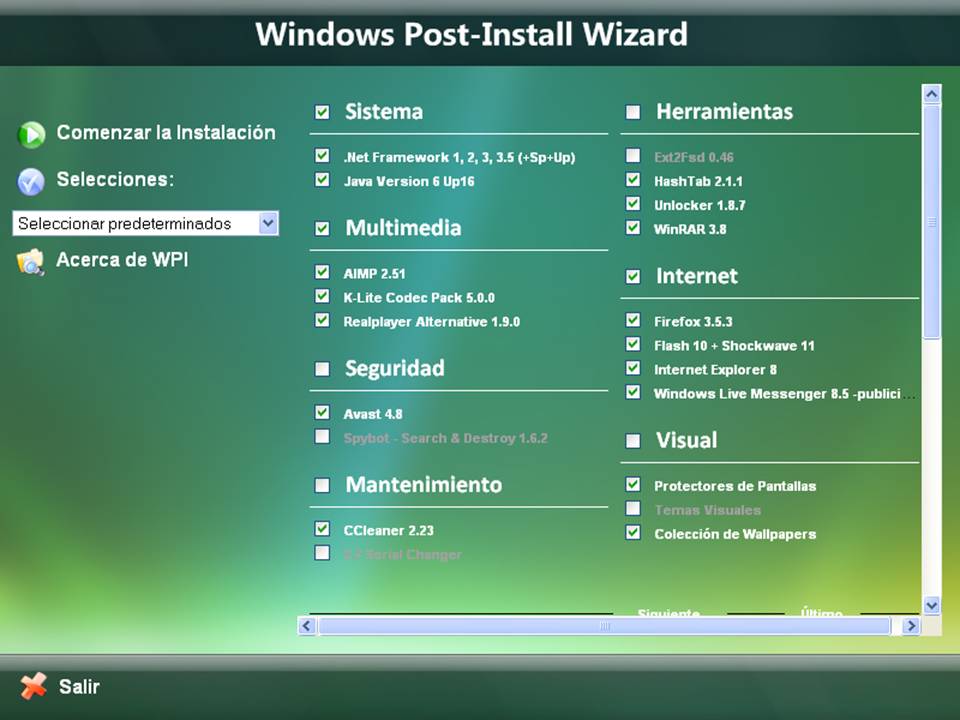Click Comenzar la Instalación
The image size is (960, 720).
coord(165,132)
